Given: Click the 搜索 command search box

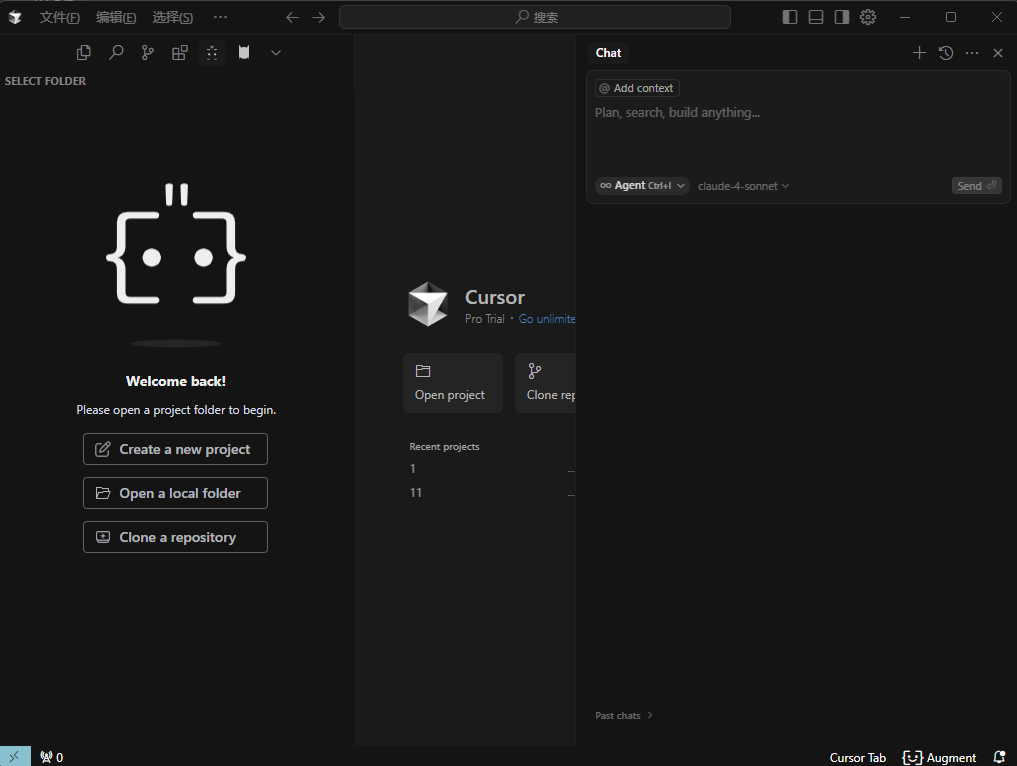Looking at the screenshot, I should click(535, 18).
